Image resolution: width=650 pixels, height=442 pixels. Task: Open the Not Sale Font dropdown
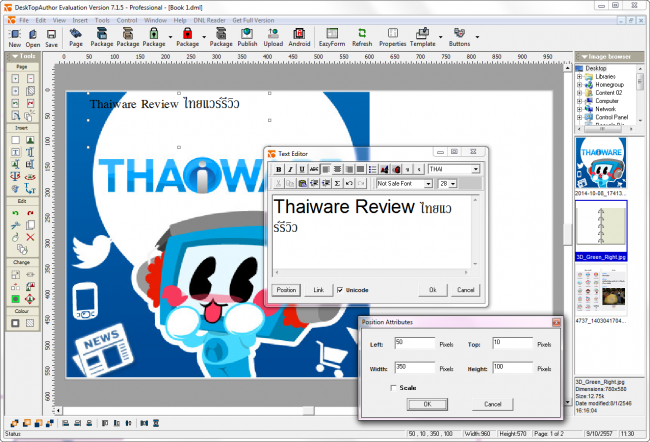pyautogui.click(x=428, y=183)
